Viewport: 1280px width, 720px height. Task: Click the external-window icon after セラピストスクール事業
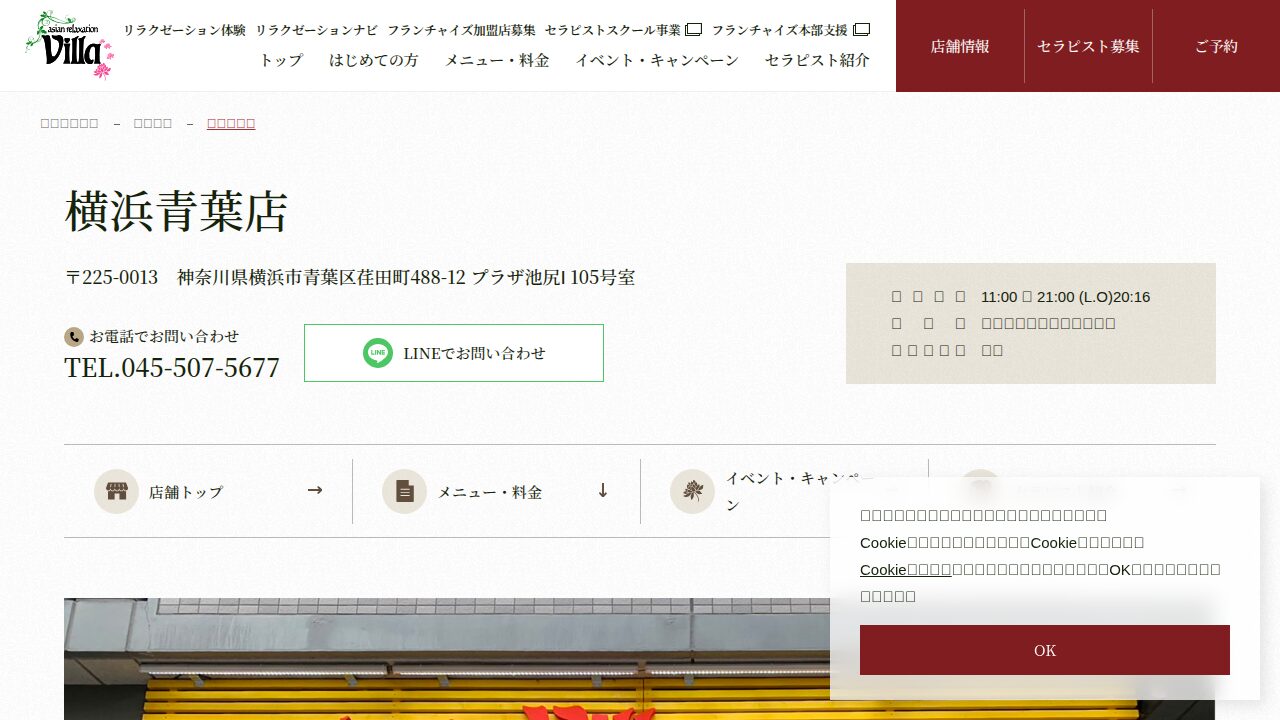[x=693, y=30]
